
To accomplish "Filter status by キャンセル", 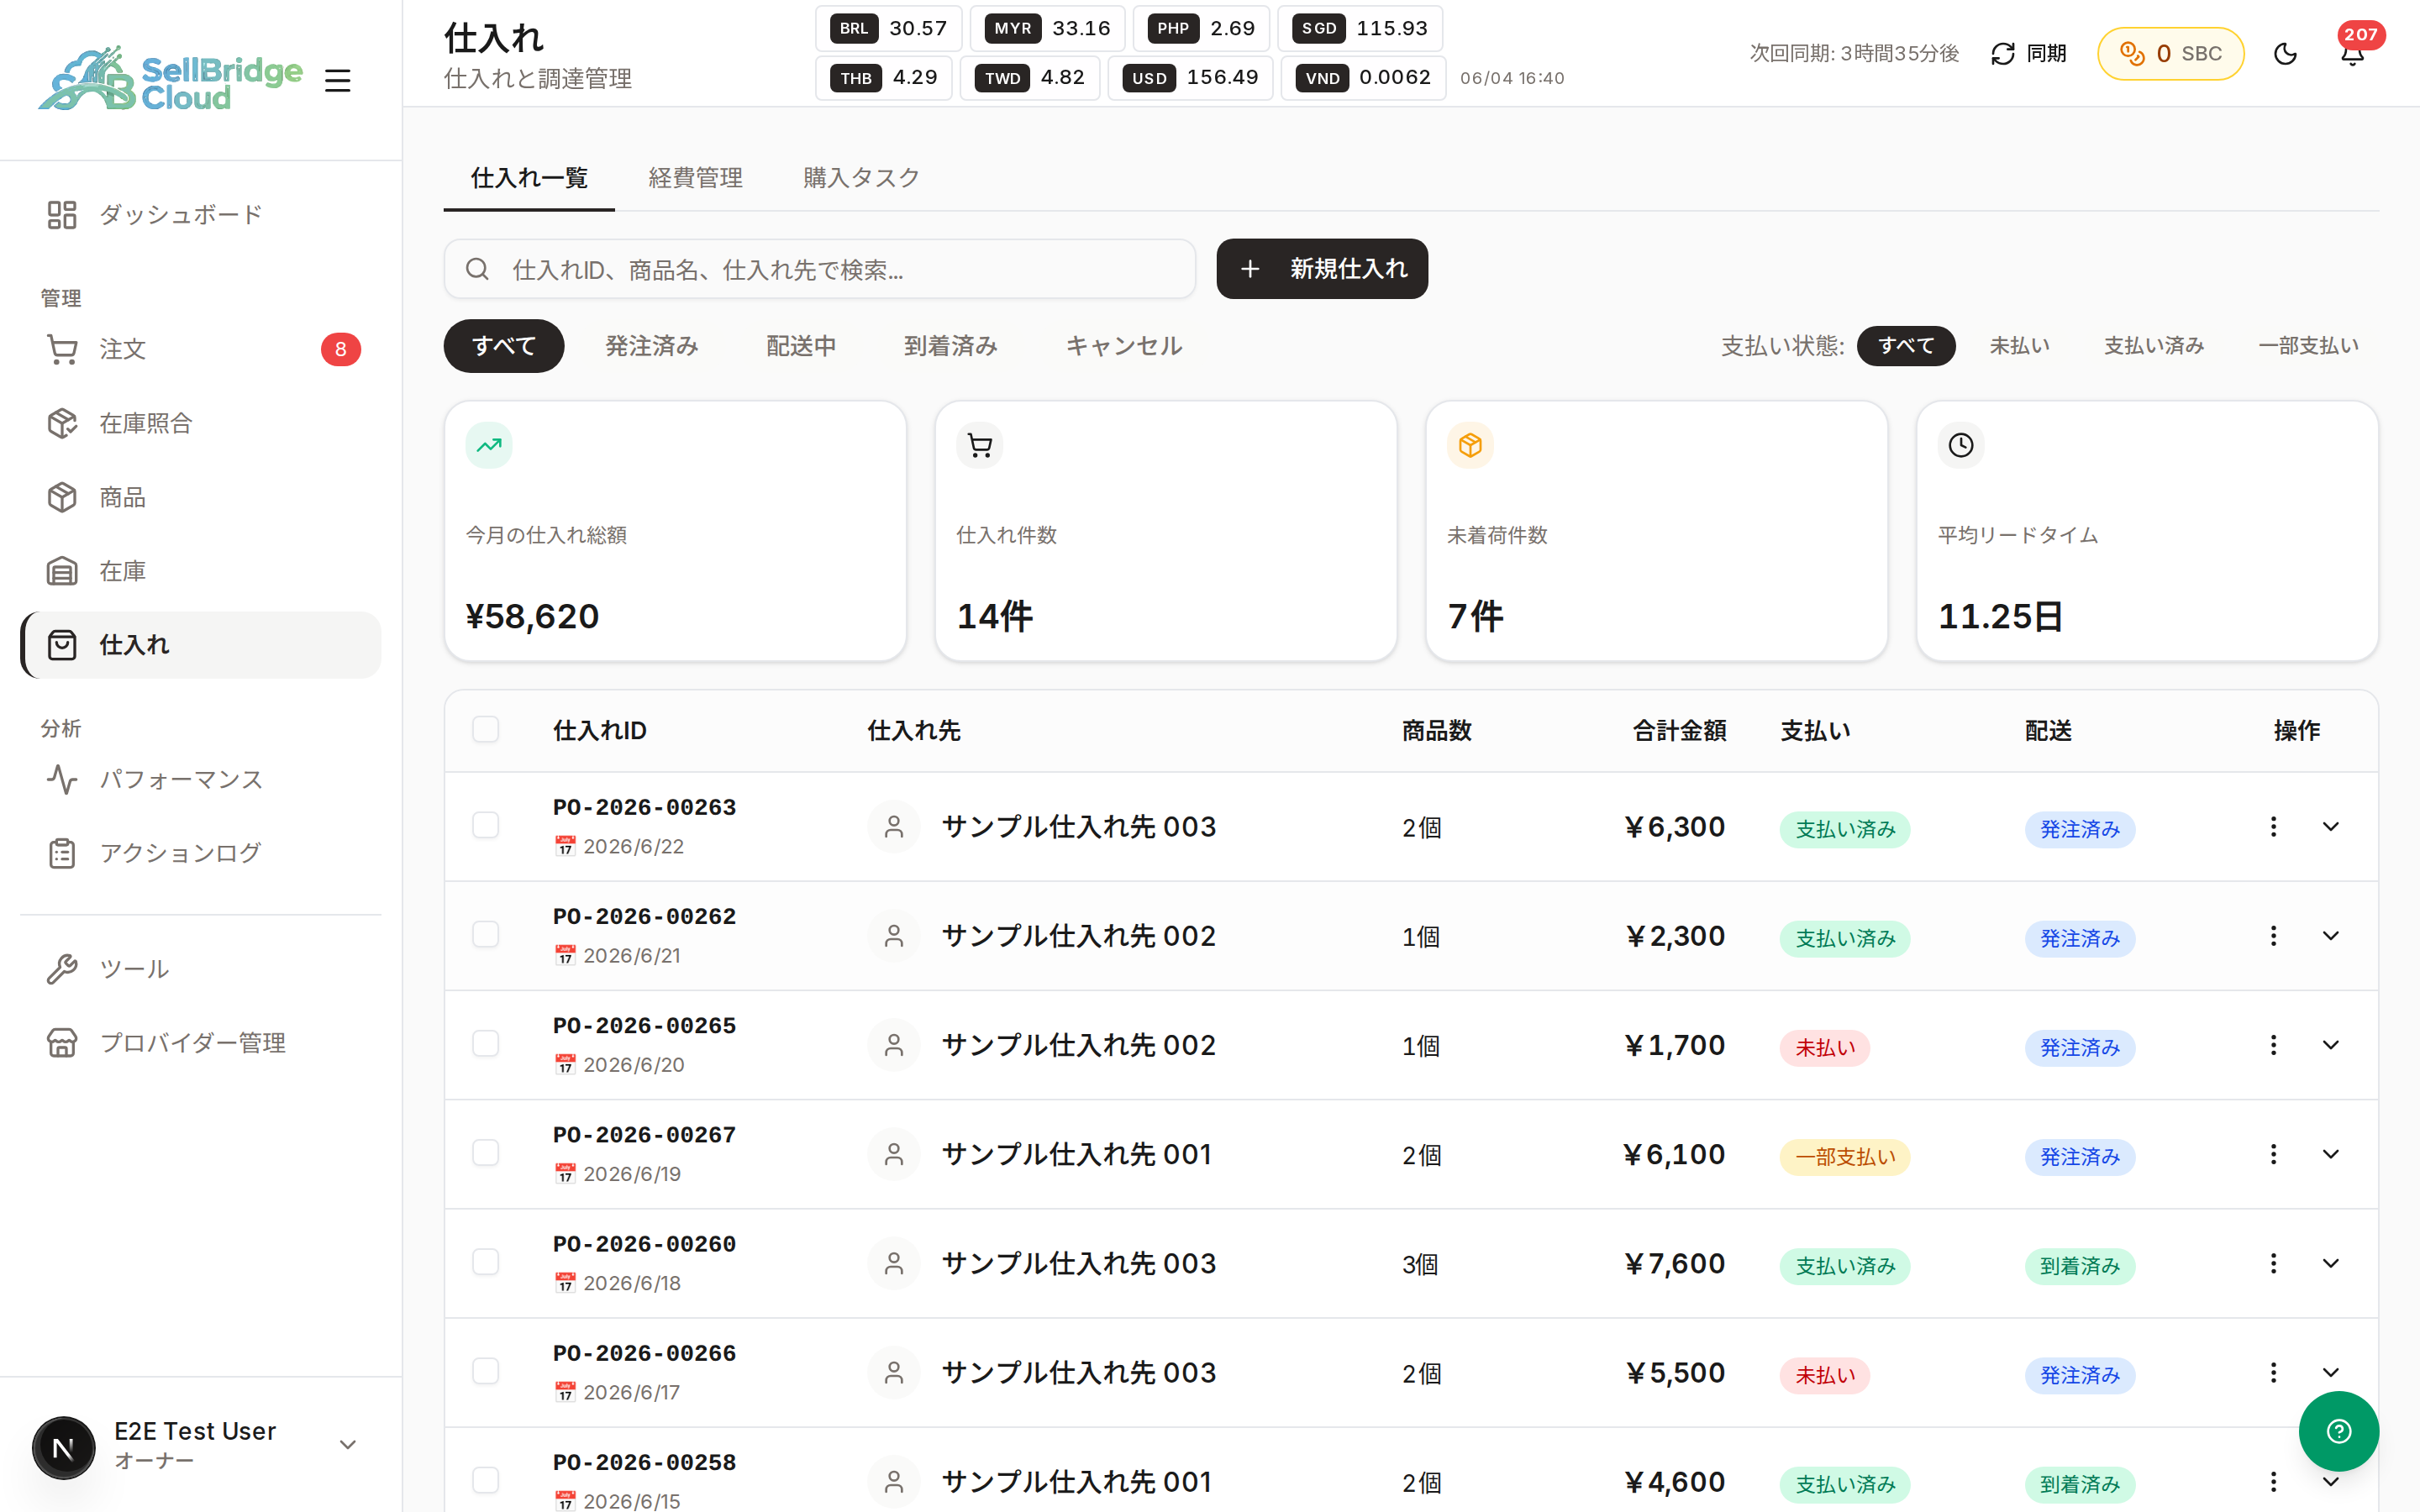I will click(1124, 346).
